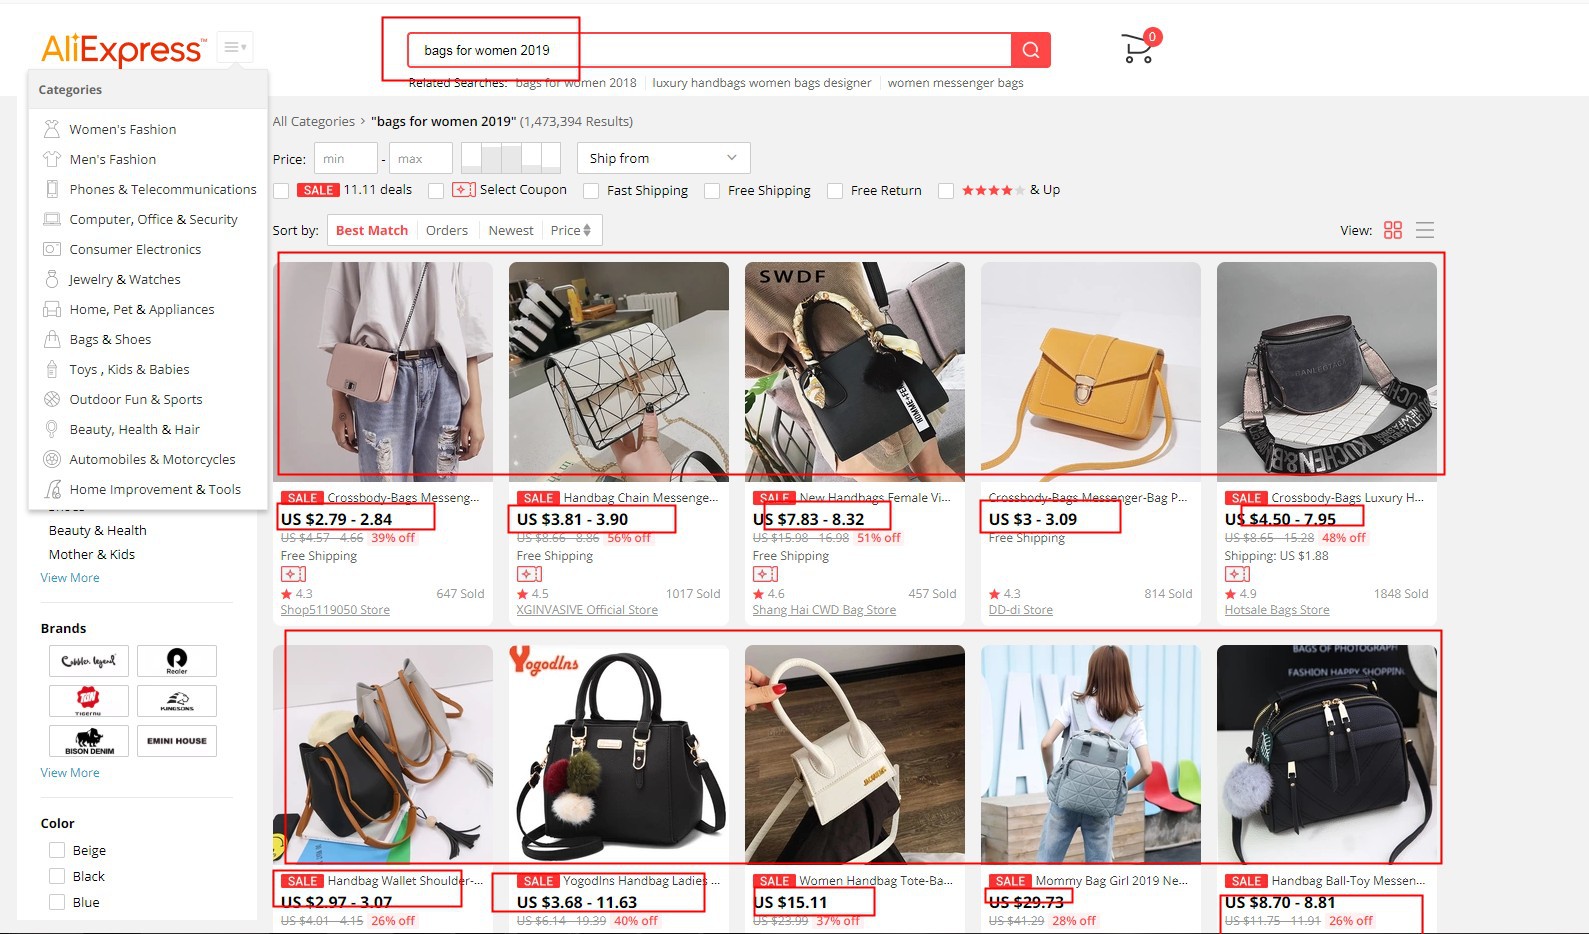Click the Computer, Office & Security laptop icon

coord(52,219)
